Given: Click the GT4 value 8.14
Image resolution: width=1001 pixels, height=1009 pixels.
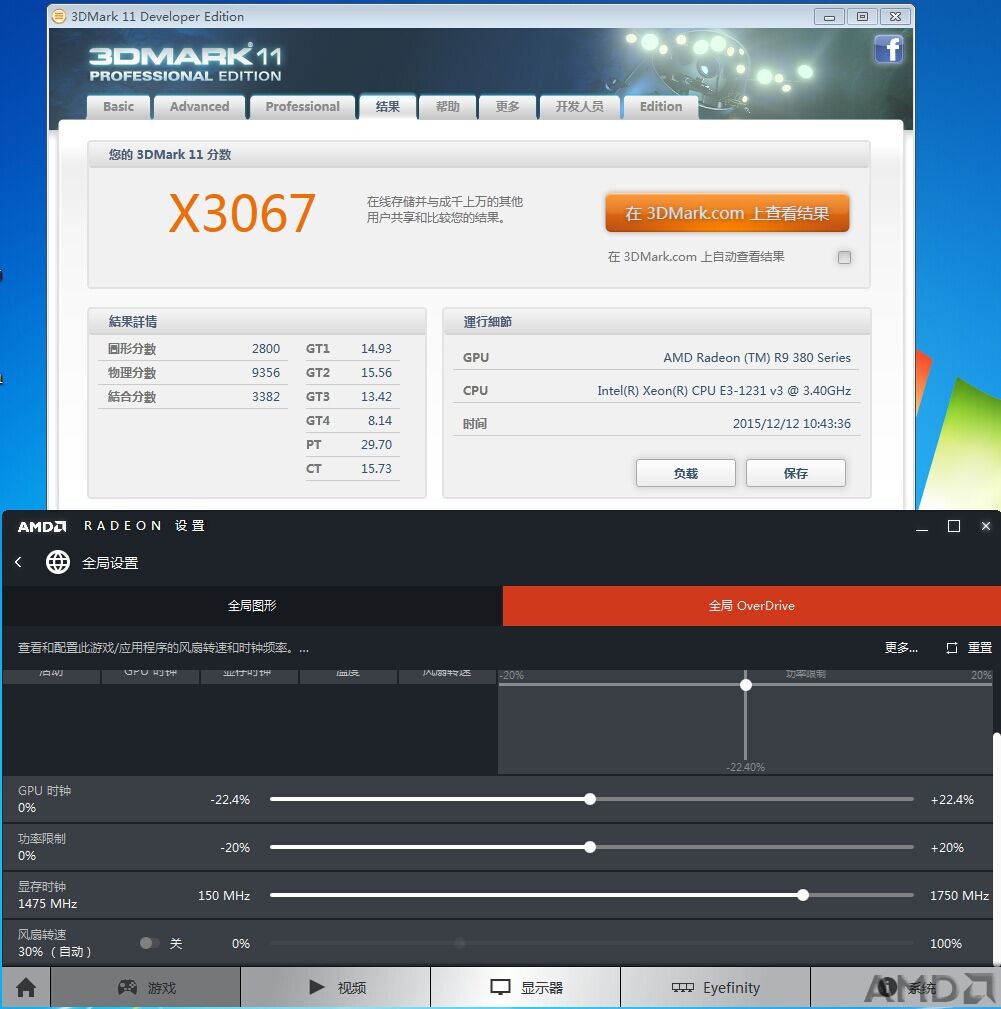Looking at the screenshot, I should 380,421.
